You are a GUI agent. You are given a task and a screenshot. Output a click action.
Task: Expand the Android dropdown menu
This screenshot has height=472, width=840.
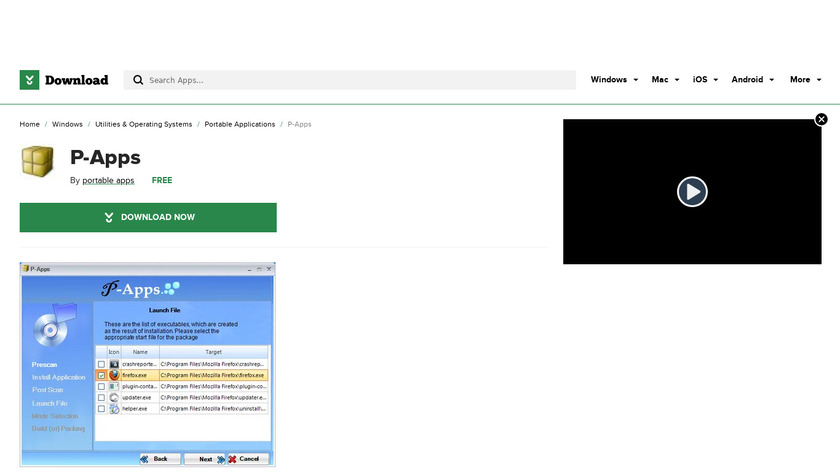pyautogui.click(x=753, y=79)
